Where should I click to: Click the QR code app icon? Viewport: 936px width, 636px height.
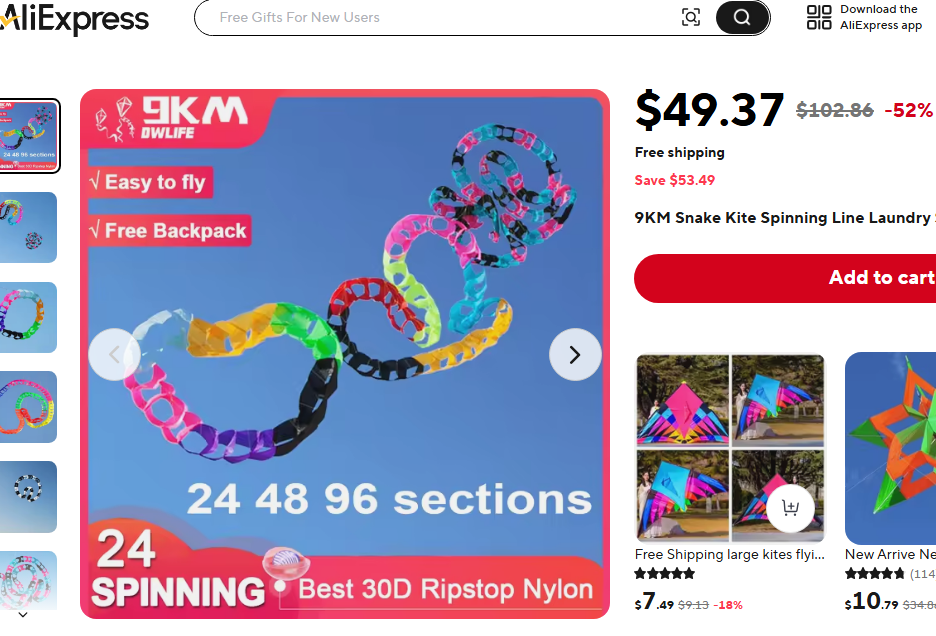coord(819,17)
